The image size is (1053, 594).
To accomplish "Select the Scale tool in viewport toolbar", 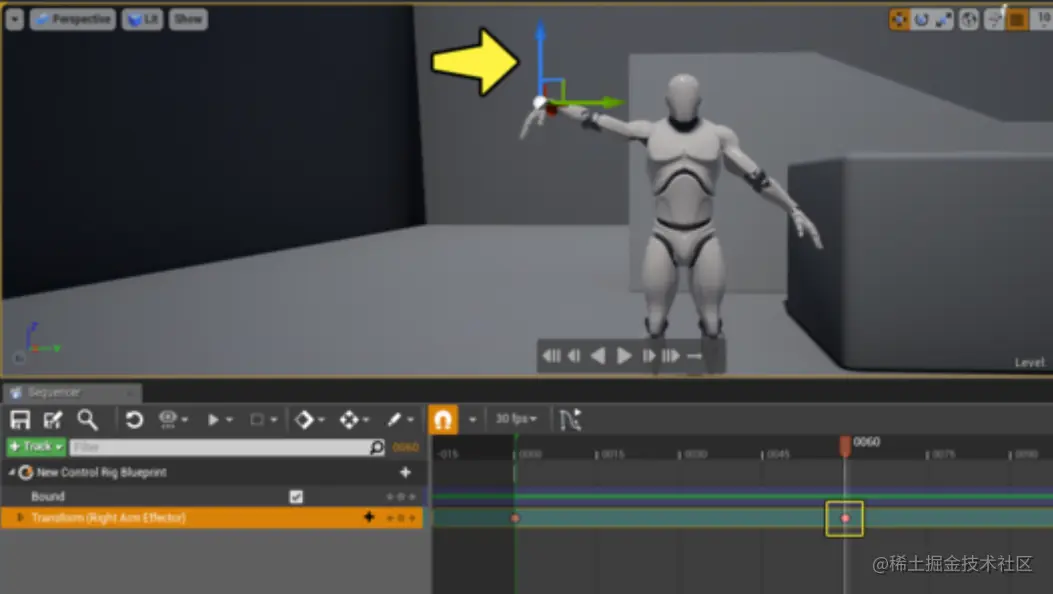I will coord(944,19).
